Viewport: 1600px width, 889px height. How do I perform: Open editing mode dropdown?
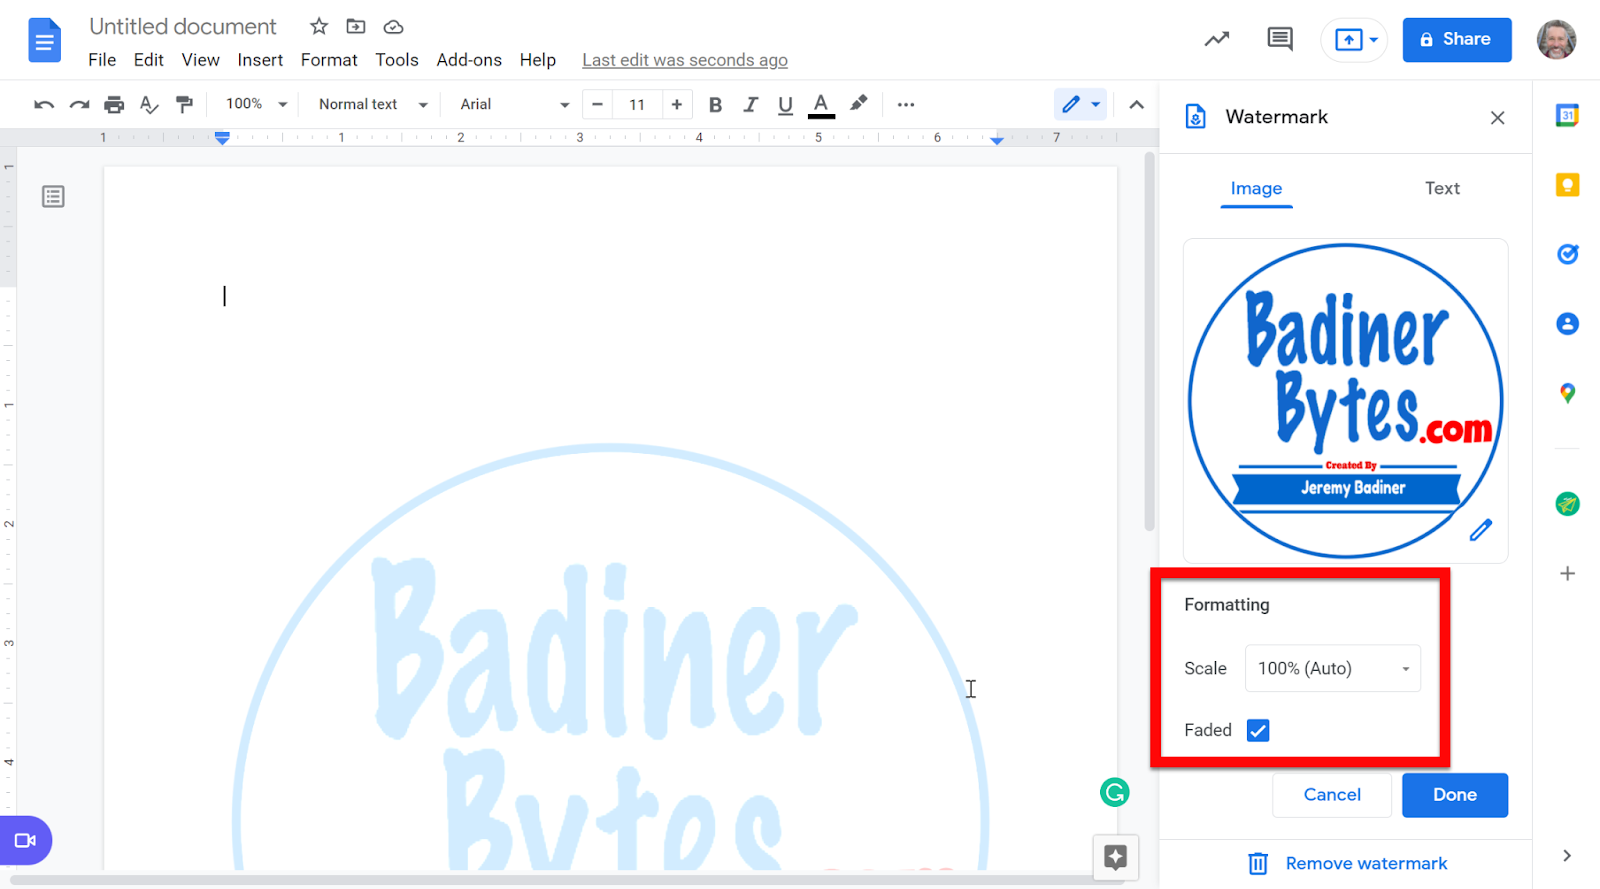(x=1080, y=104)
